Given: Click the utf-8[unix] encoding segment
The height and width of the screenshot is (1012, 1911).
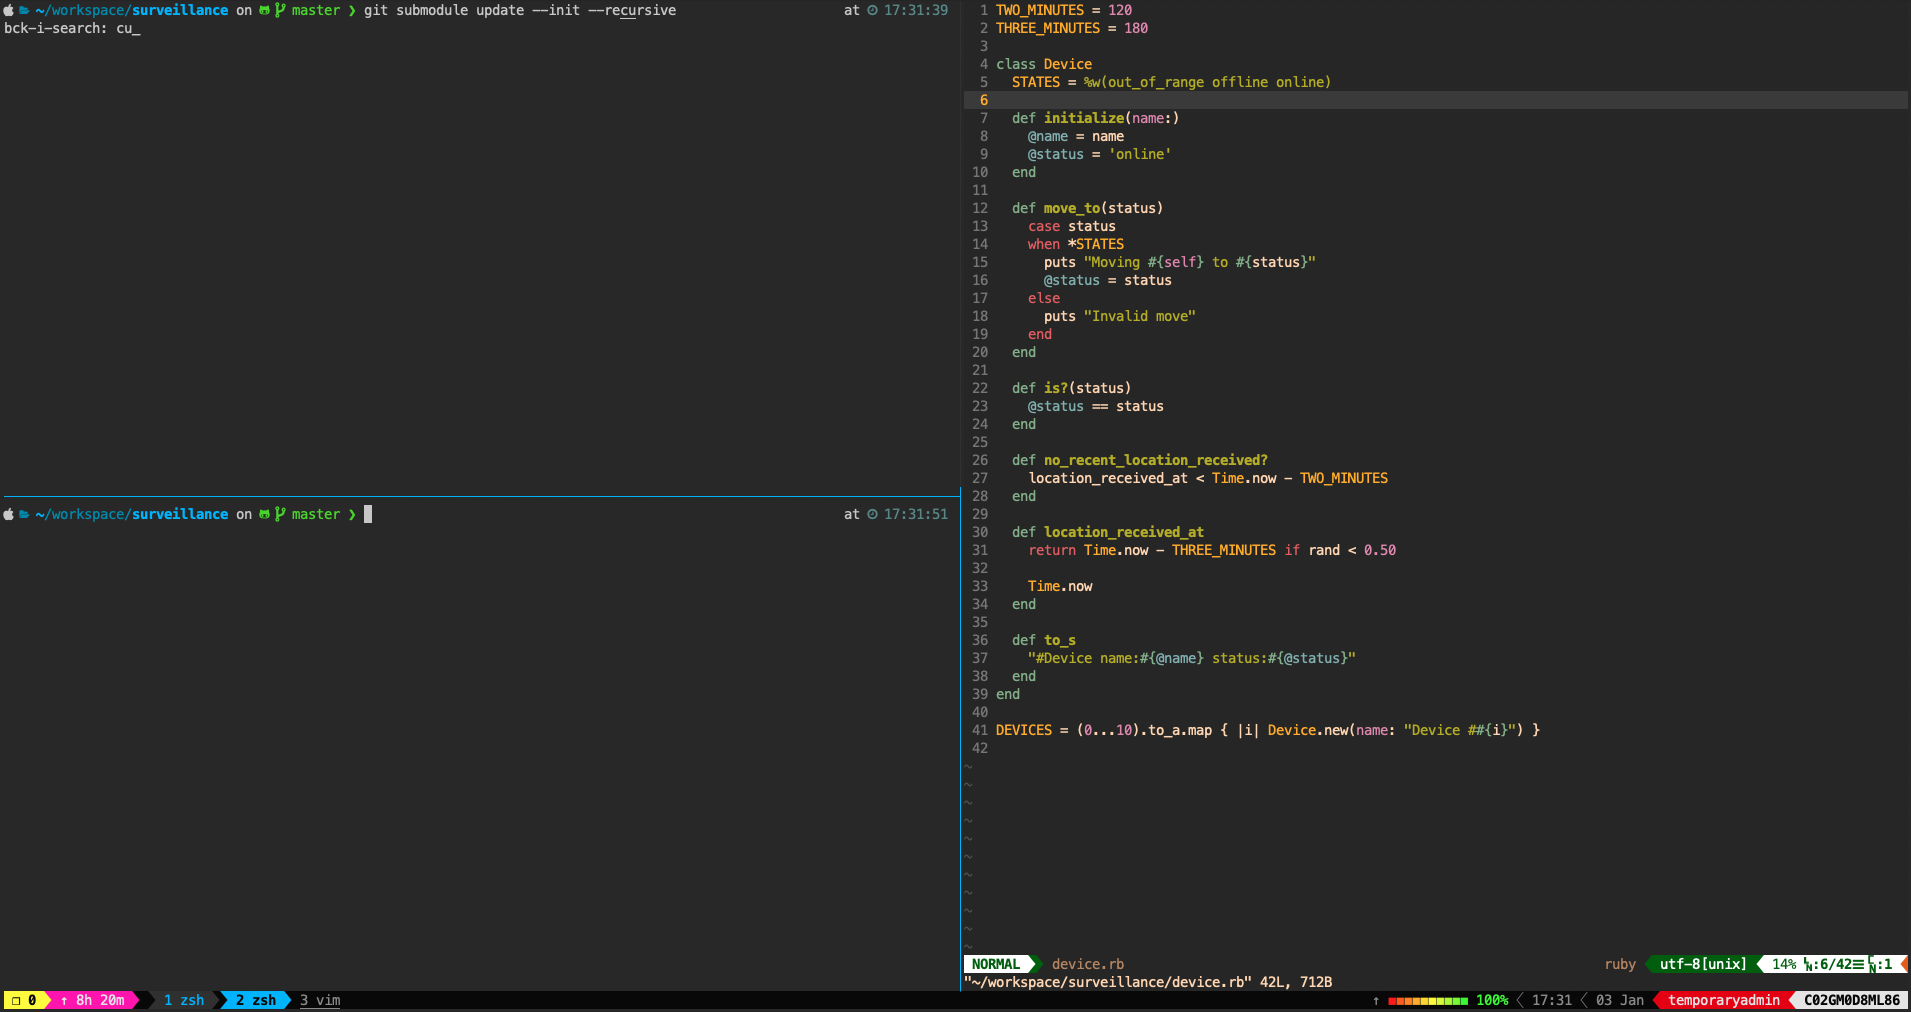Looking at the screenshot, I should tap(1703, 964).
